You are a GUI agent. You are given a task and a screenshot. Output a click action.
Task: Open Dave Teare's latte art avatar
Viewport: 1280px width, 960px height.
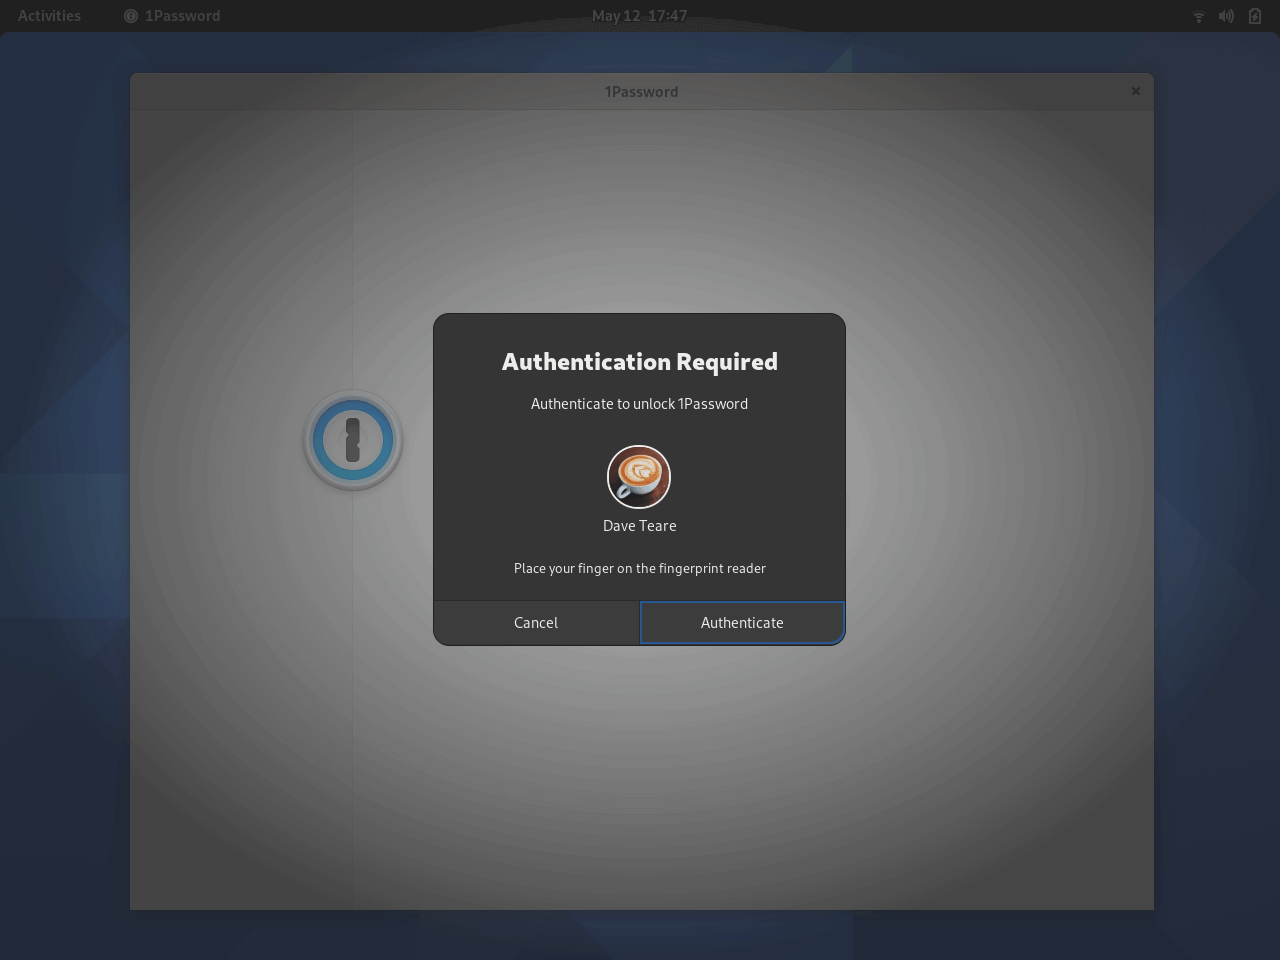tap(639, 477)
